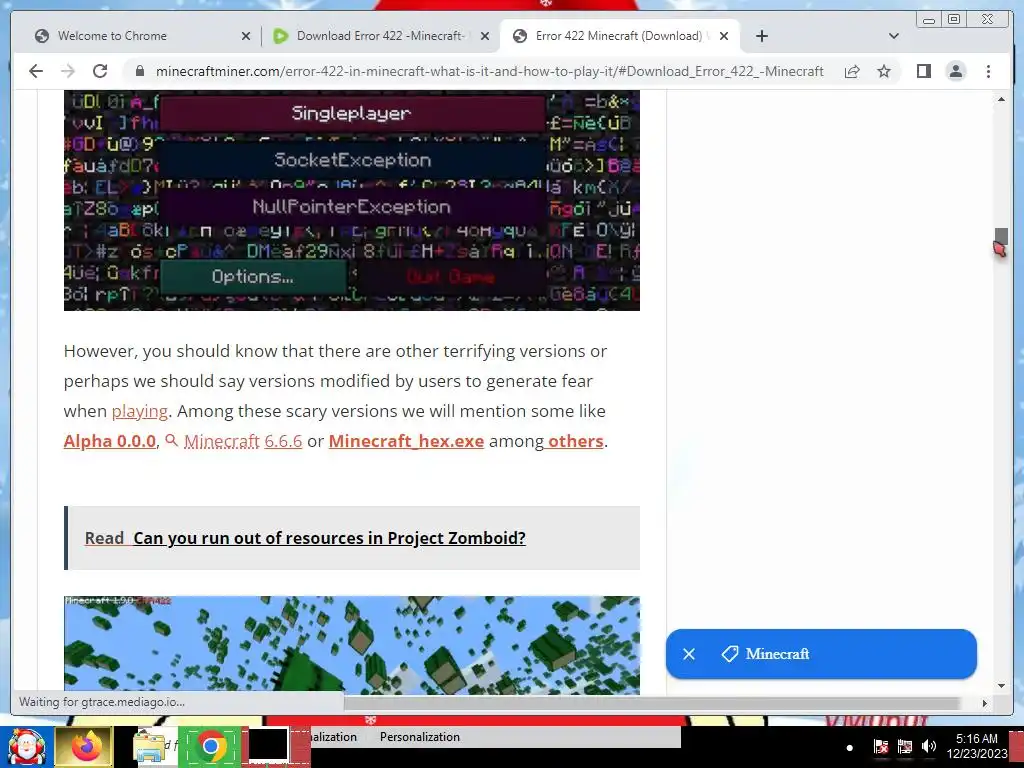Open the black taskbar window icon
Viewport: 1024px width, 768px height.
[268, 747]
